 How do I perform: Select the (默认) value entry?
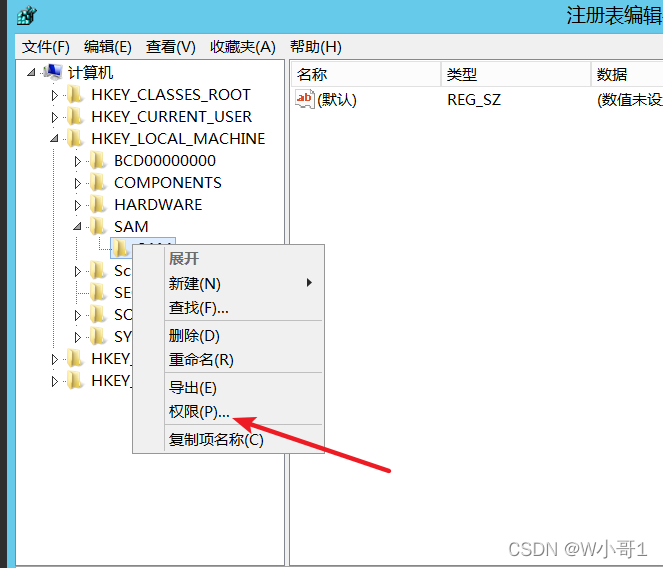[x=337, y=100]
